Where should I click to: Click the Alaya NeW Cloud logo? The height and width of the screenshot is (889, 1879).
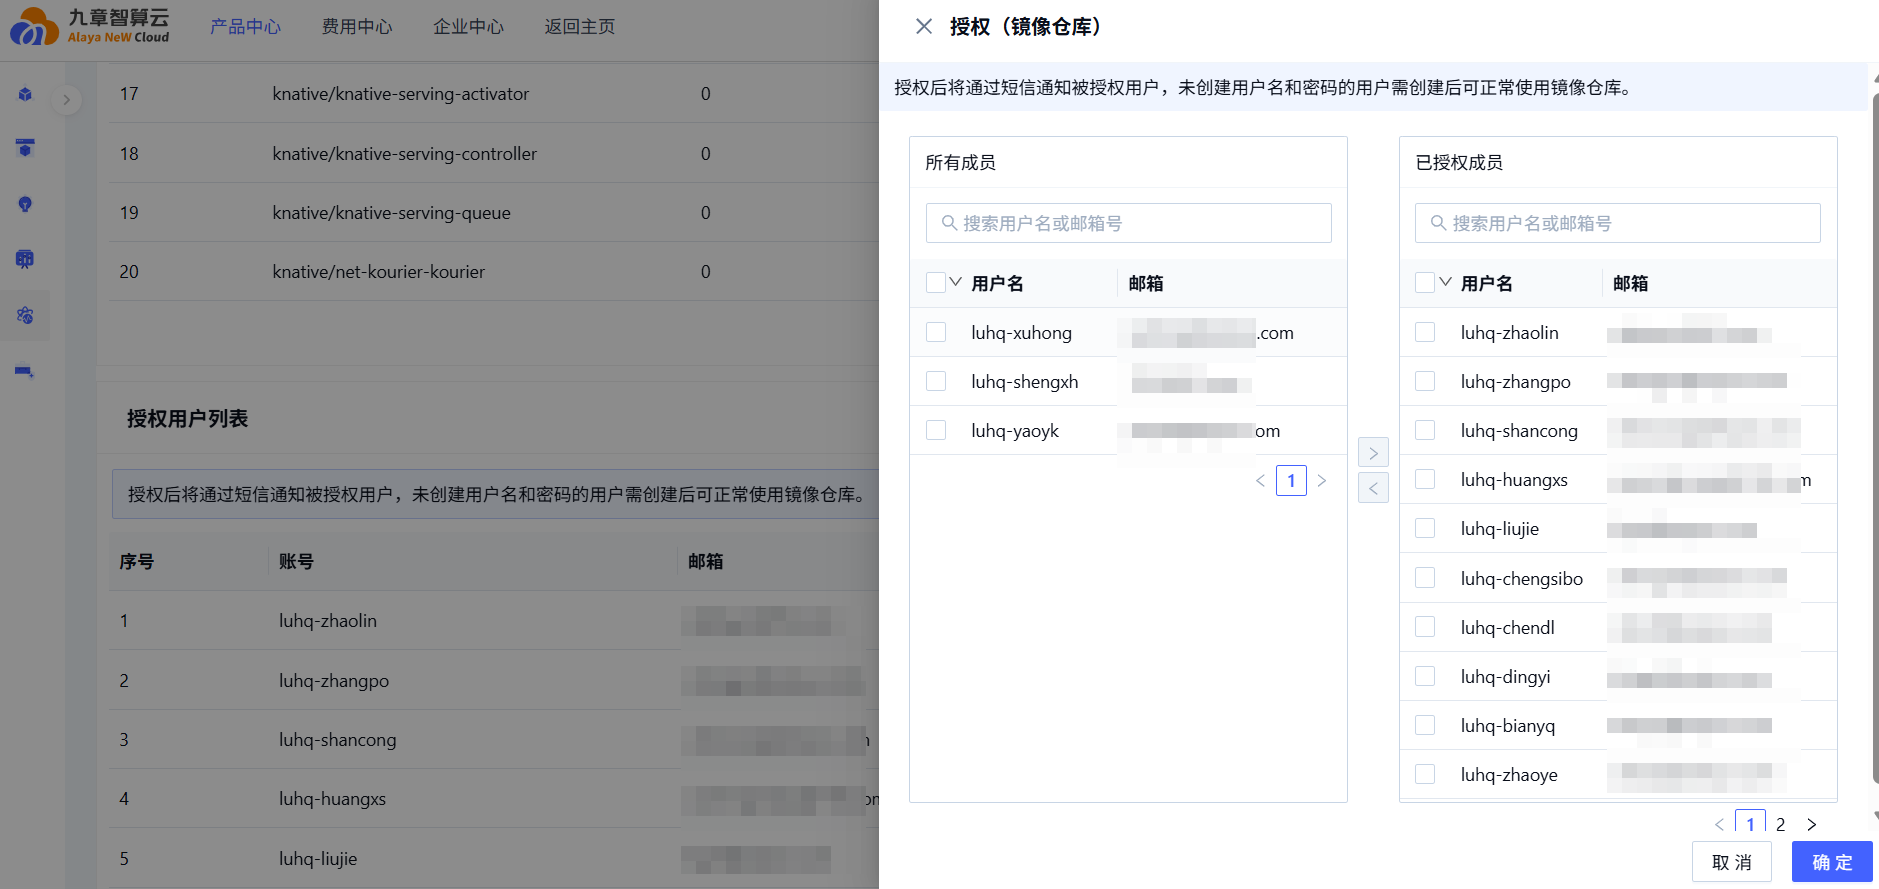point(91,26)
